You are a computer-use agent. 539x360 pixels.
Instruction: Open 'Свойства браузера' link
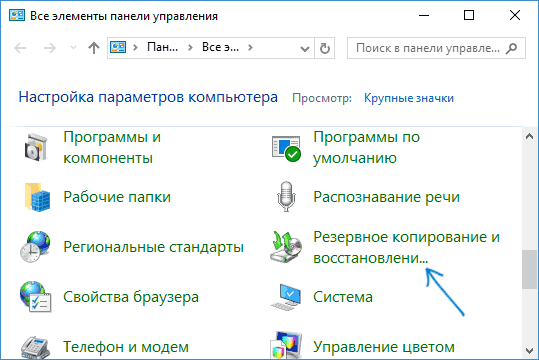tap(131, 297)
